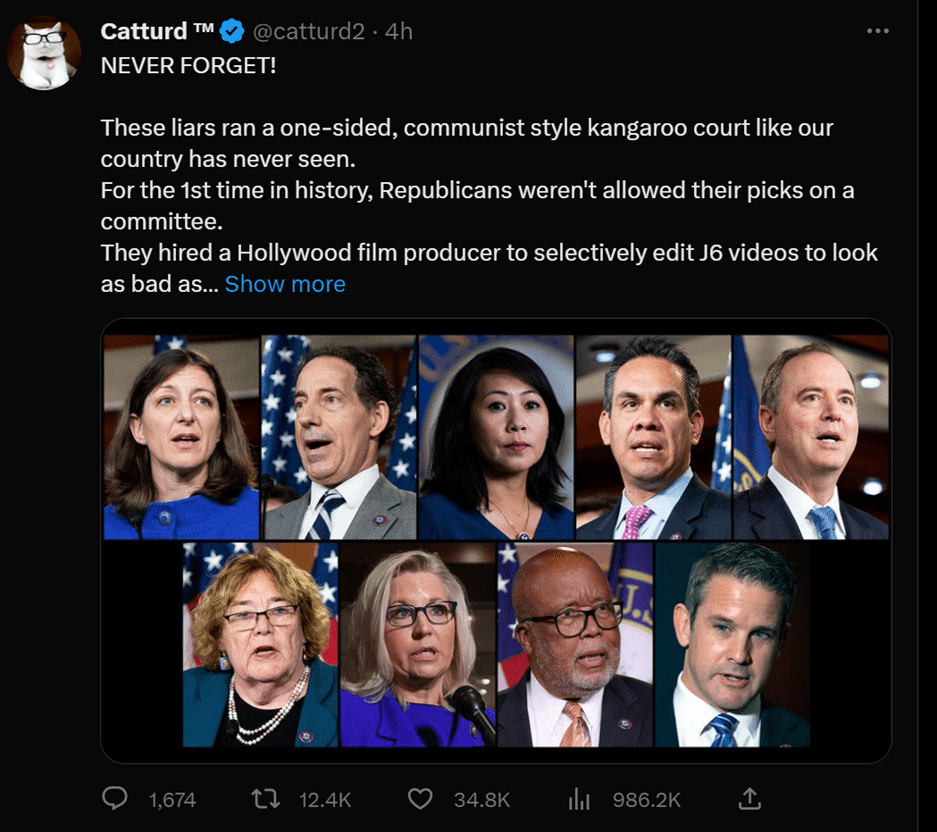Open photo of man with orange tie
This screenshot has height=832, width=937.
575,645
